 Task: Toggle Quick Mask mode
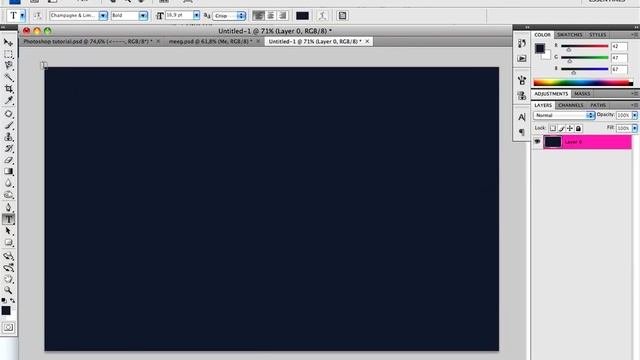coord(8,328)
